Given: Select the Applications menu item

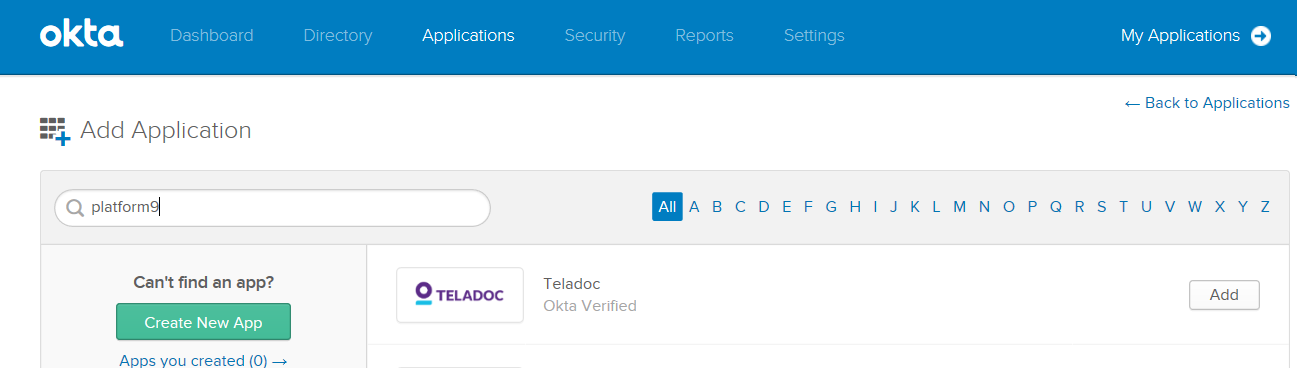Looking at the screenshot, I should (468, 36).
